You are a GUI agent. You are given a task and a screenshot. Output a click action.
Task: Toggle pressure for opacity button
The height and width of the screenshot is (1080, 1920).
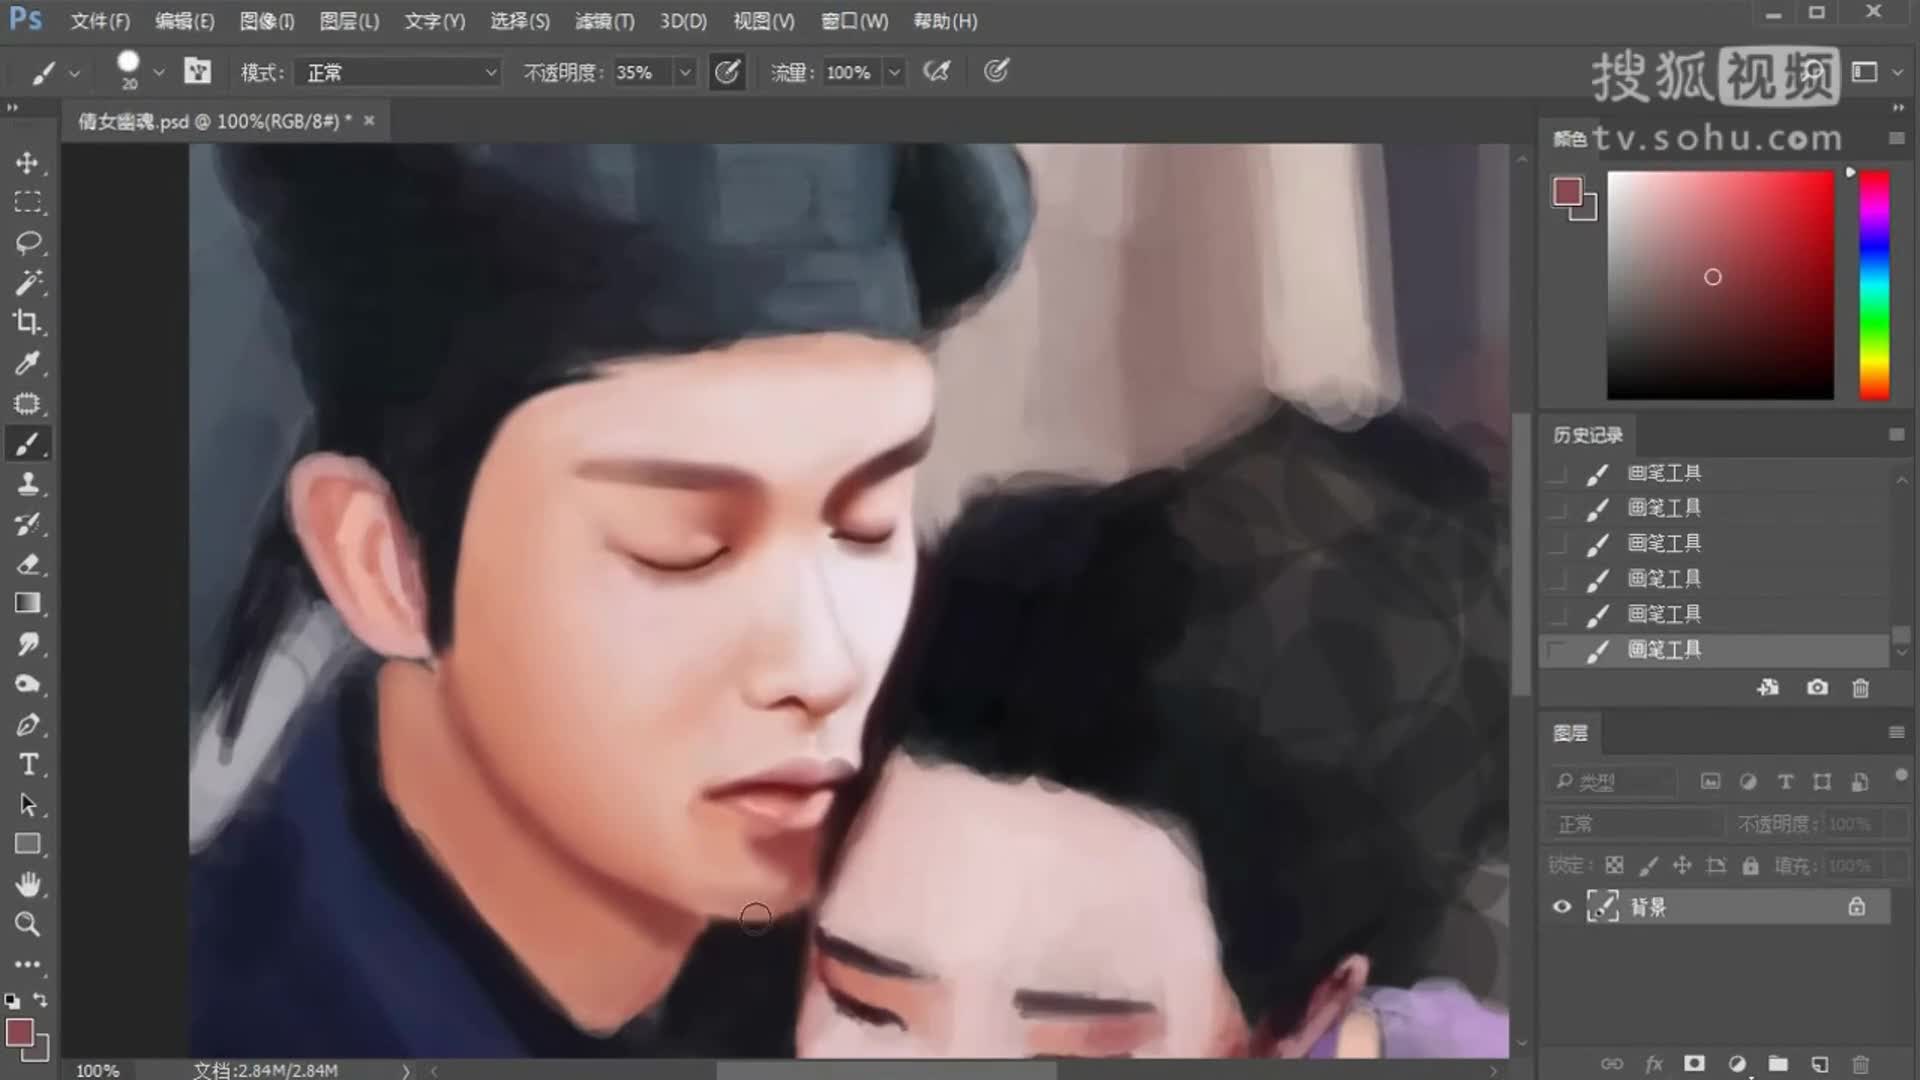(727, 71)
